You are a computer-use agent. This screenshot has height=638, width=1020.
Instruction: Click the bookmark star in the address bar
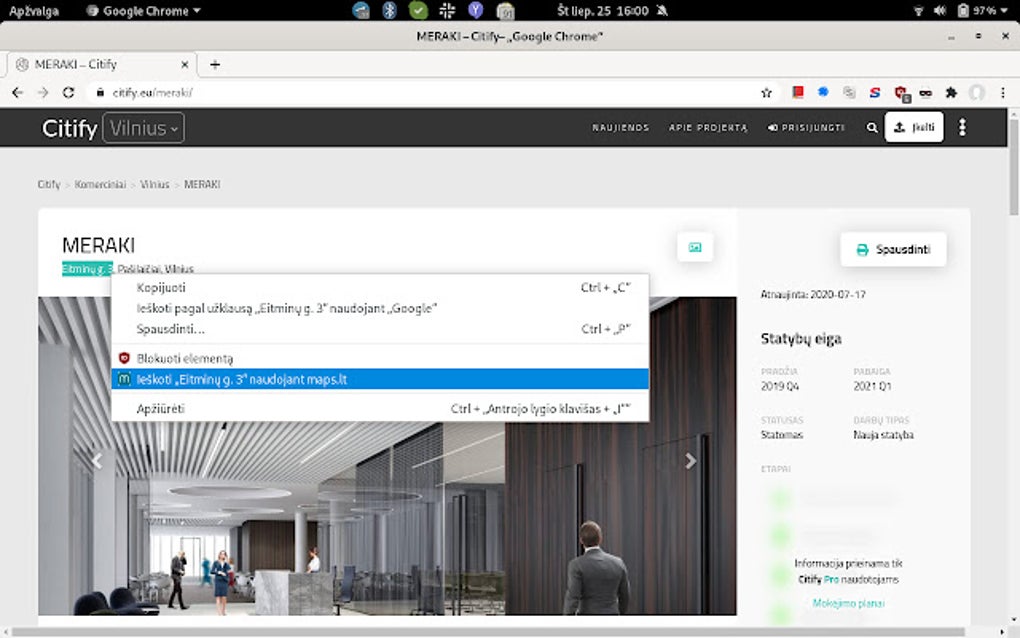pos(766,91)
